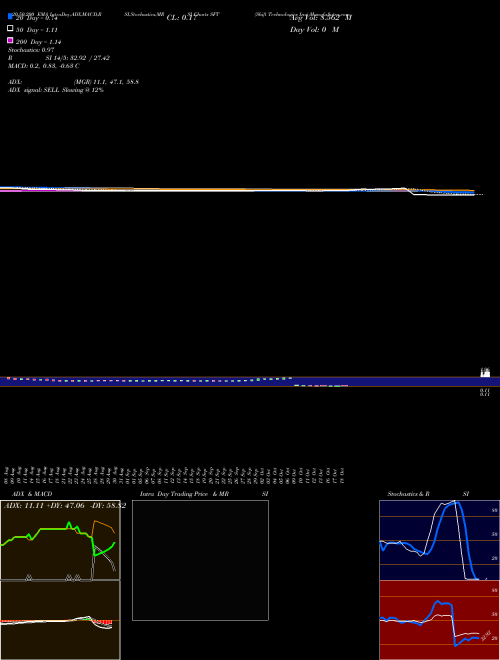Click the blue 20 Day EMA legend swatch
Viewport: 500px width, 660px height.
(x=10, y=16)
